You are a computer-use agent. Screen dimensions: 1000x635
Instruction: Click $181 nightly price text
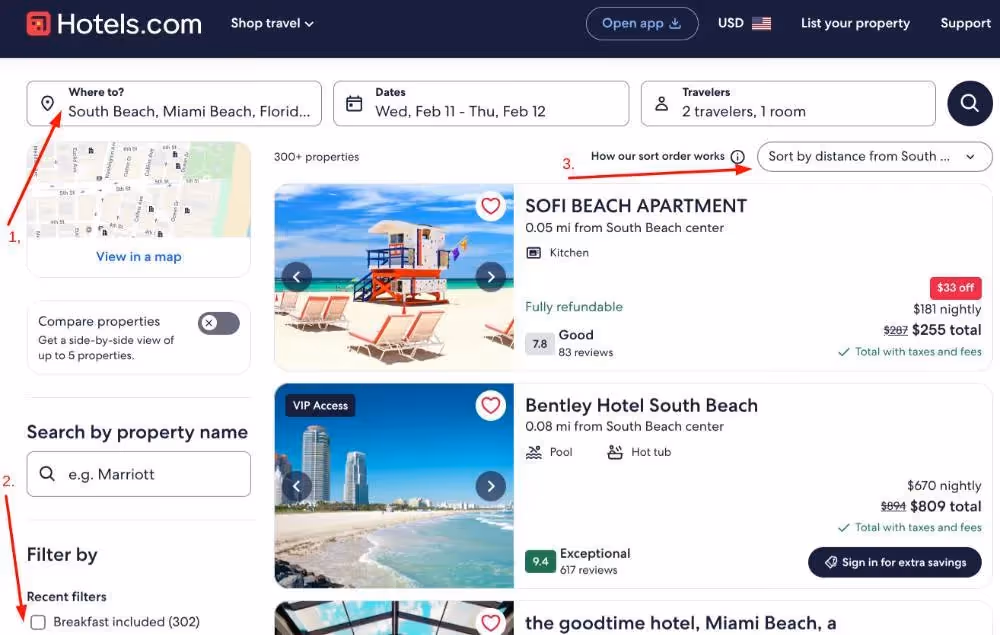pyautogui.click(x=947, y=309)
